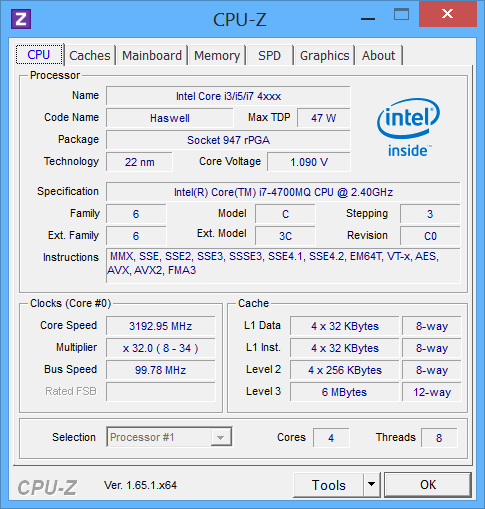Click the L1 Data 4 x 32 KBytes value

345,326
